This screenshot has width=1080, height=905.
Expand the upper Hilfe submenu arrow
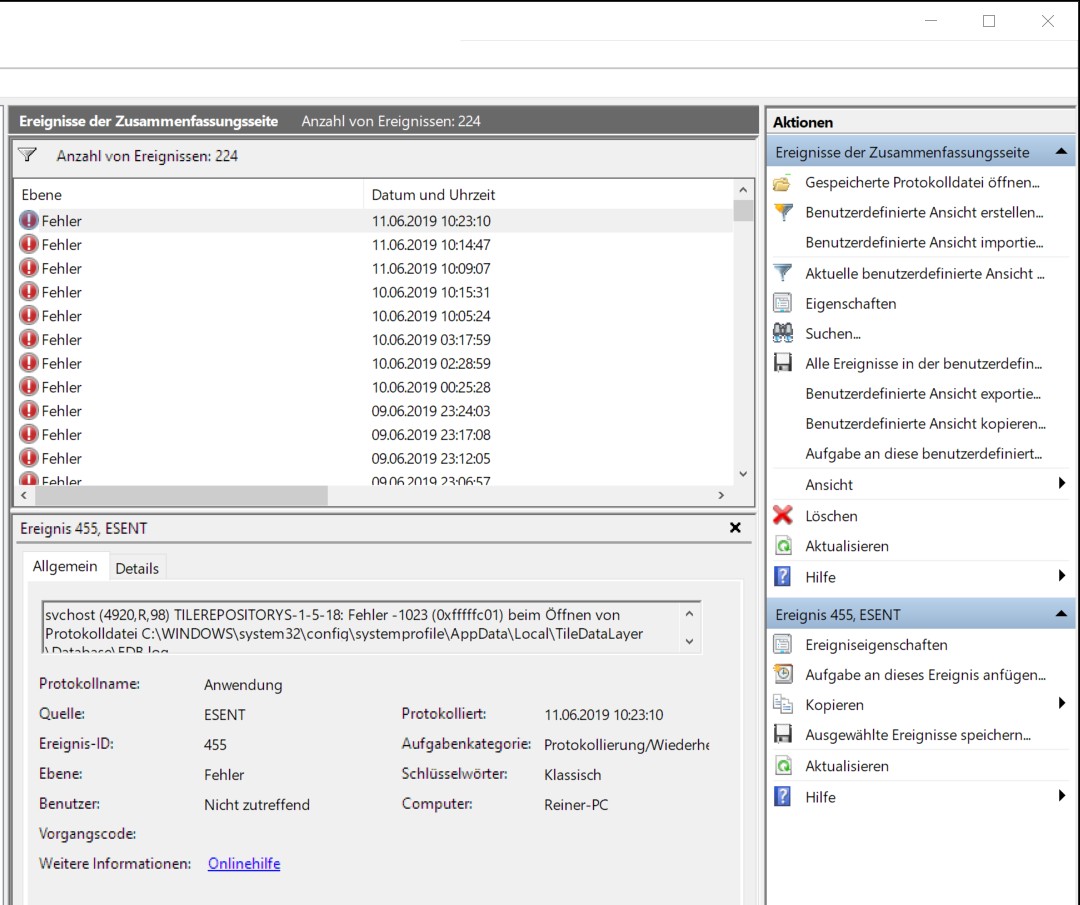1061,576
